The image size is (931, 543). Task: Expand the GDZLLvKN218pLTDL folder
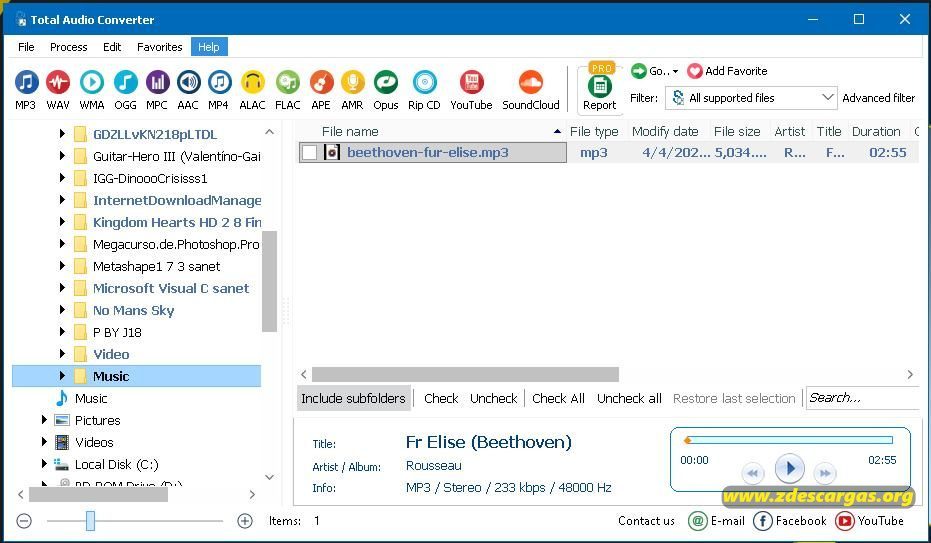62,134
